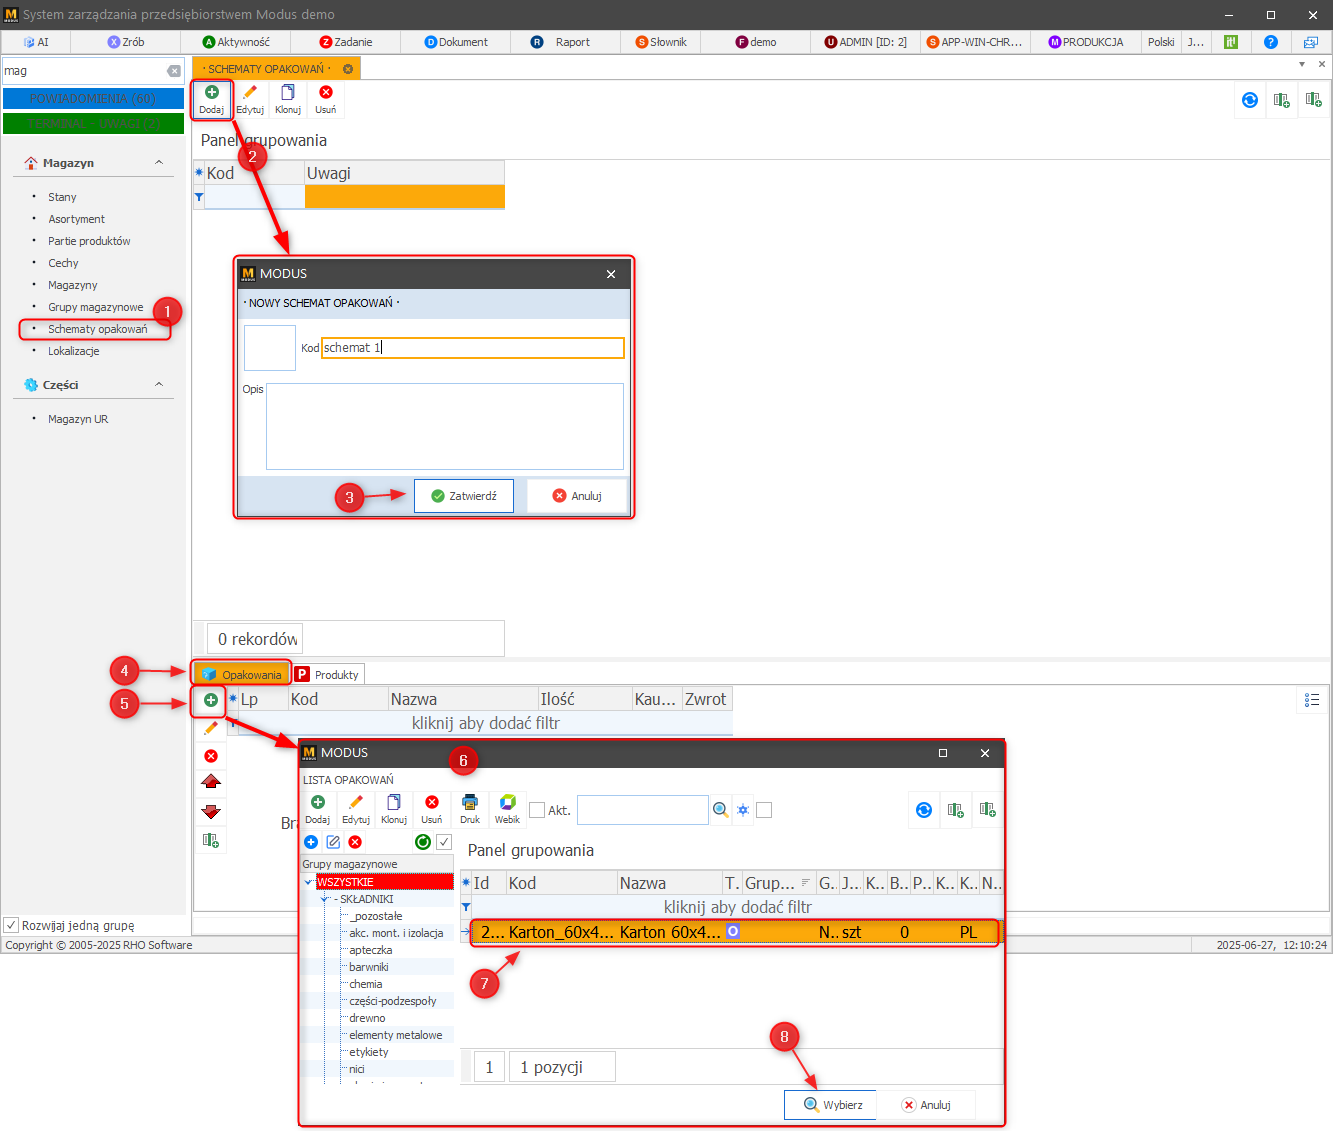This screenshot has height=1131, width=1333.
Task: Edit packaging row with the side pencil icon
Action: point(211,728)
